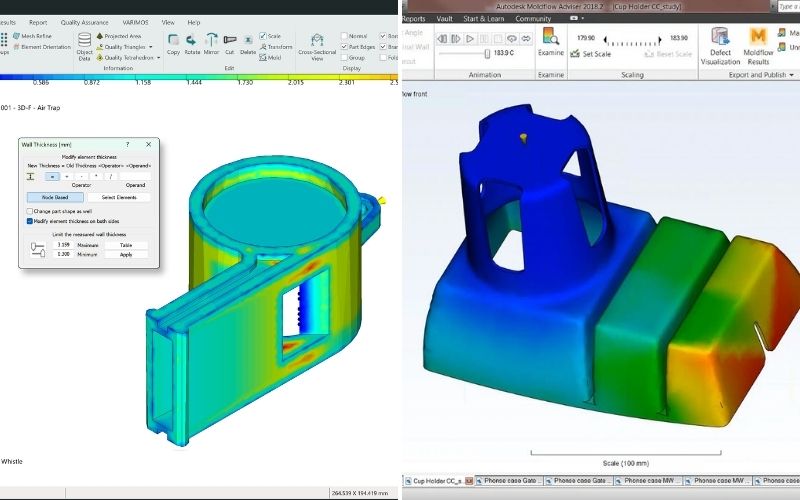
Task: Toggle the Part Edges display checkbox
Action: click(x=344, y=47)
